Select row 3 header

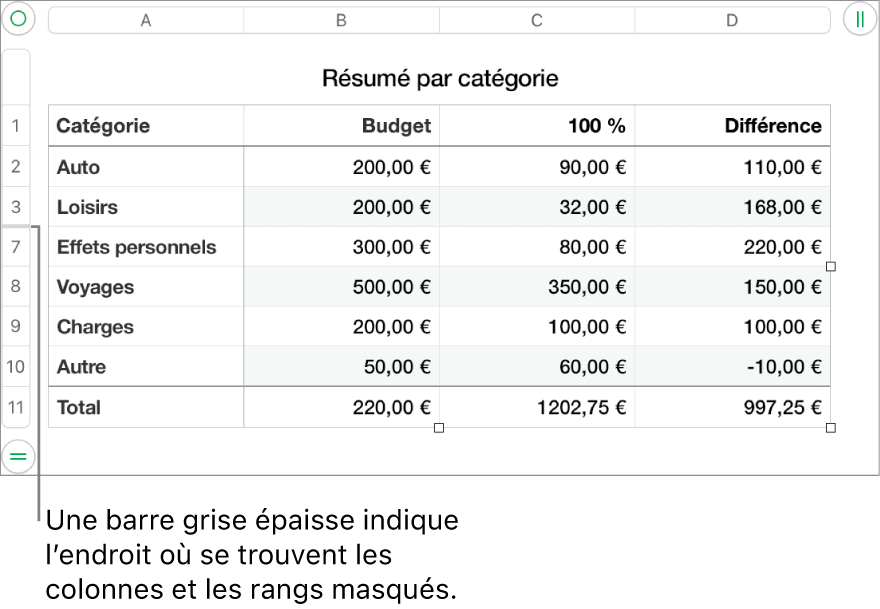pos(16,207)
